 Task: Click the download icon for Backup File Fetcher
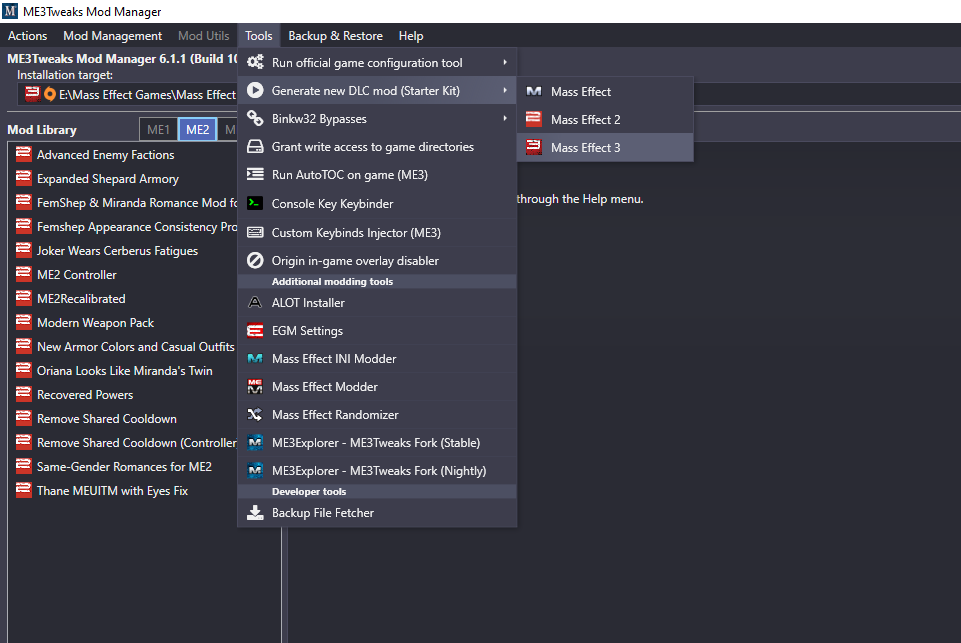tap(255, 512)
